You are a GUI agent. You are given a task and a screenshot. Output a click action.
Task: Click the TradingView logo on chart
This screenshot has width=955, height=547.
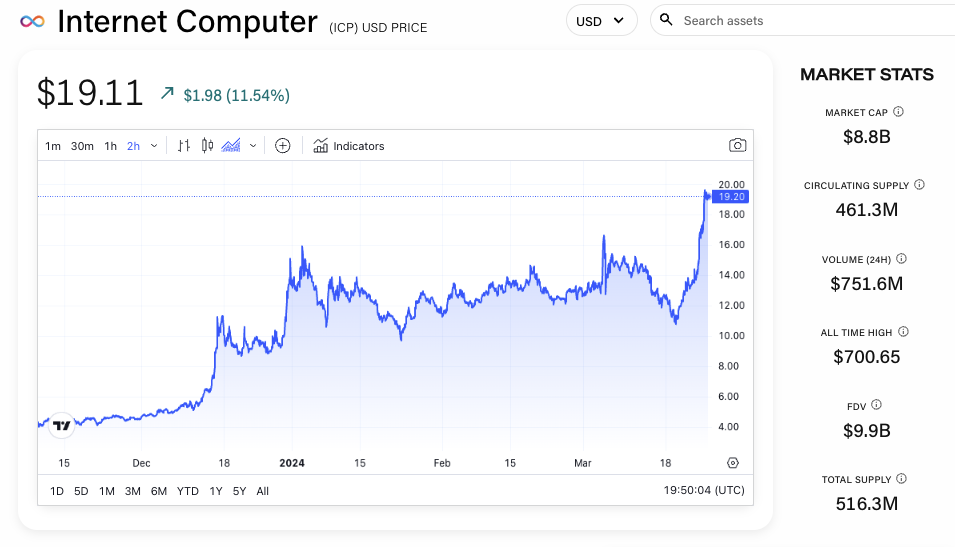click(x=62, y=425)
